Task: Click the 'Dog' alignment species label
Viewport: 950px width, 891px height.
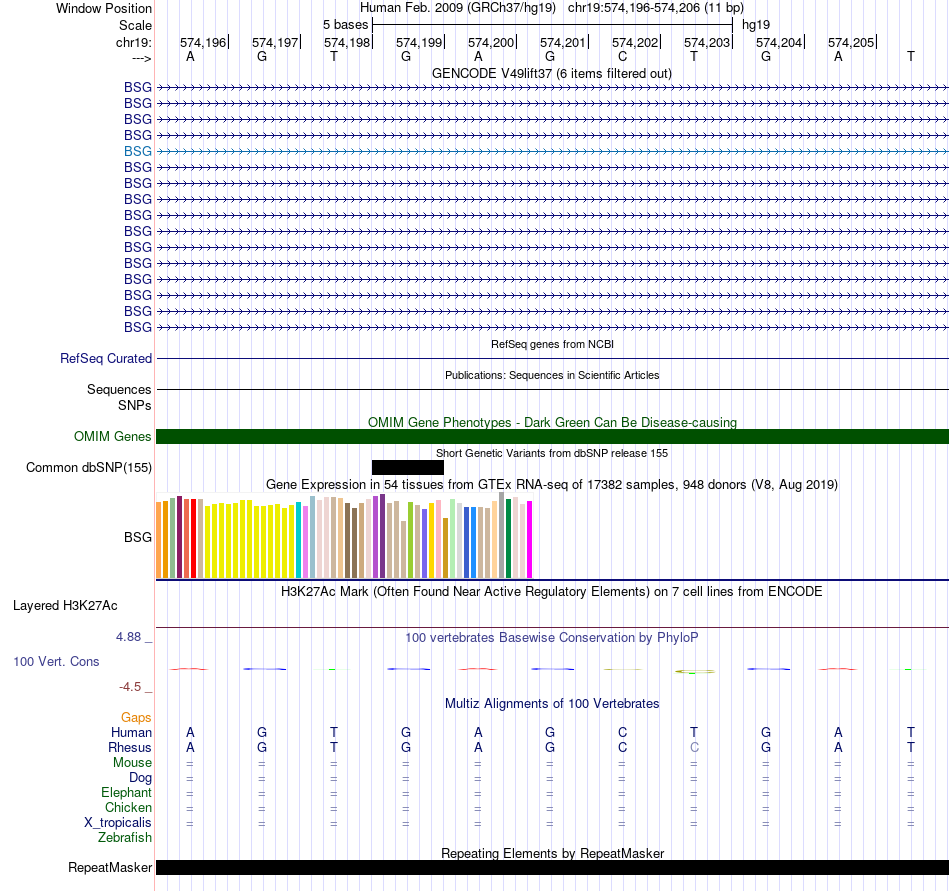Action: pos(140,778)
